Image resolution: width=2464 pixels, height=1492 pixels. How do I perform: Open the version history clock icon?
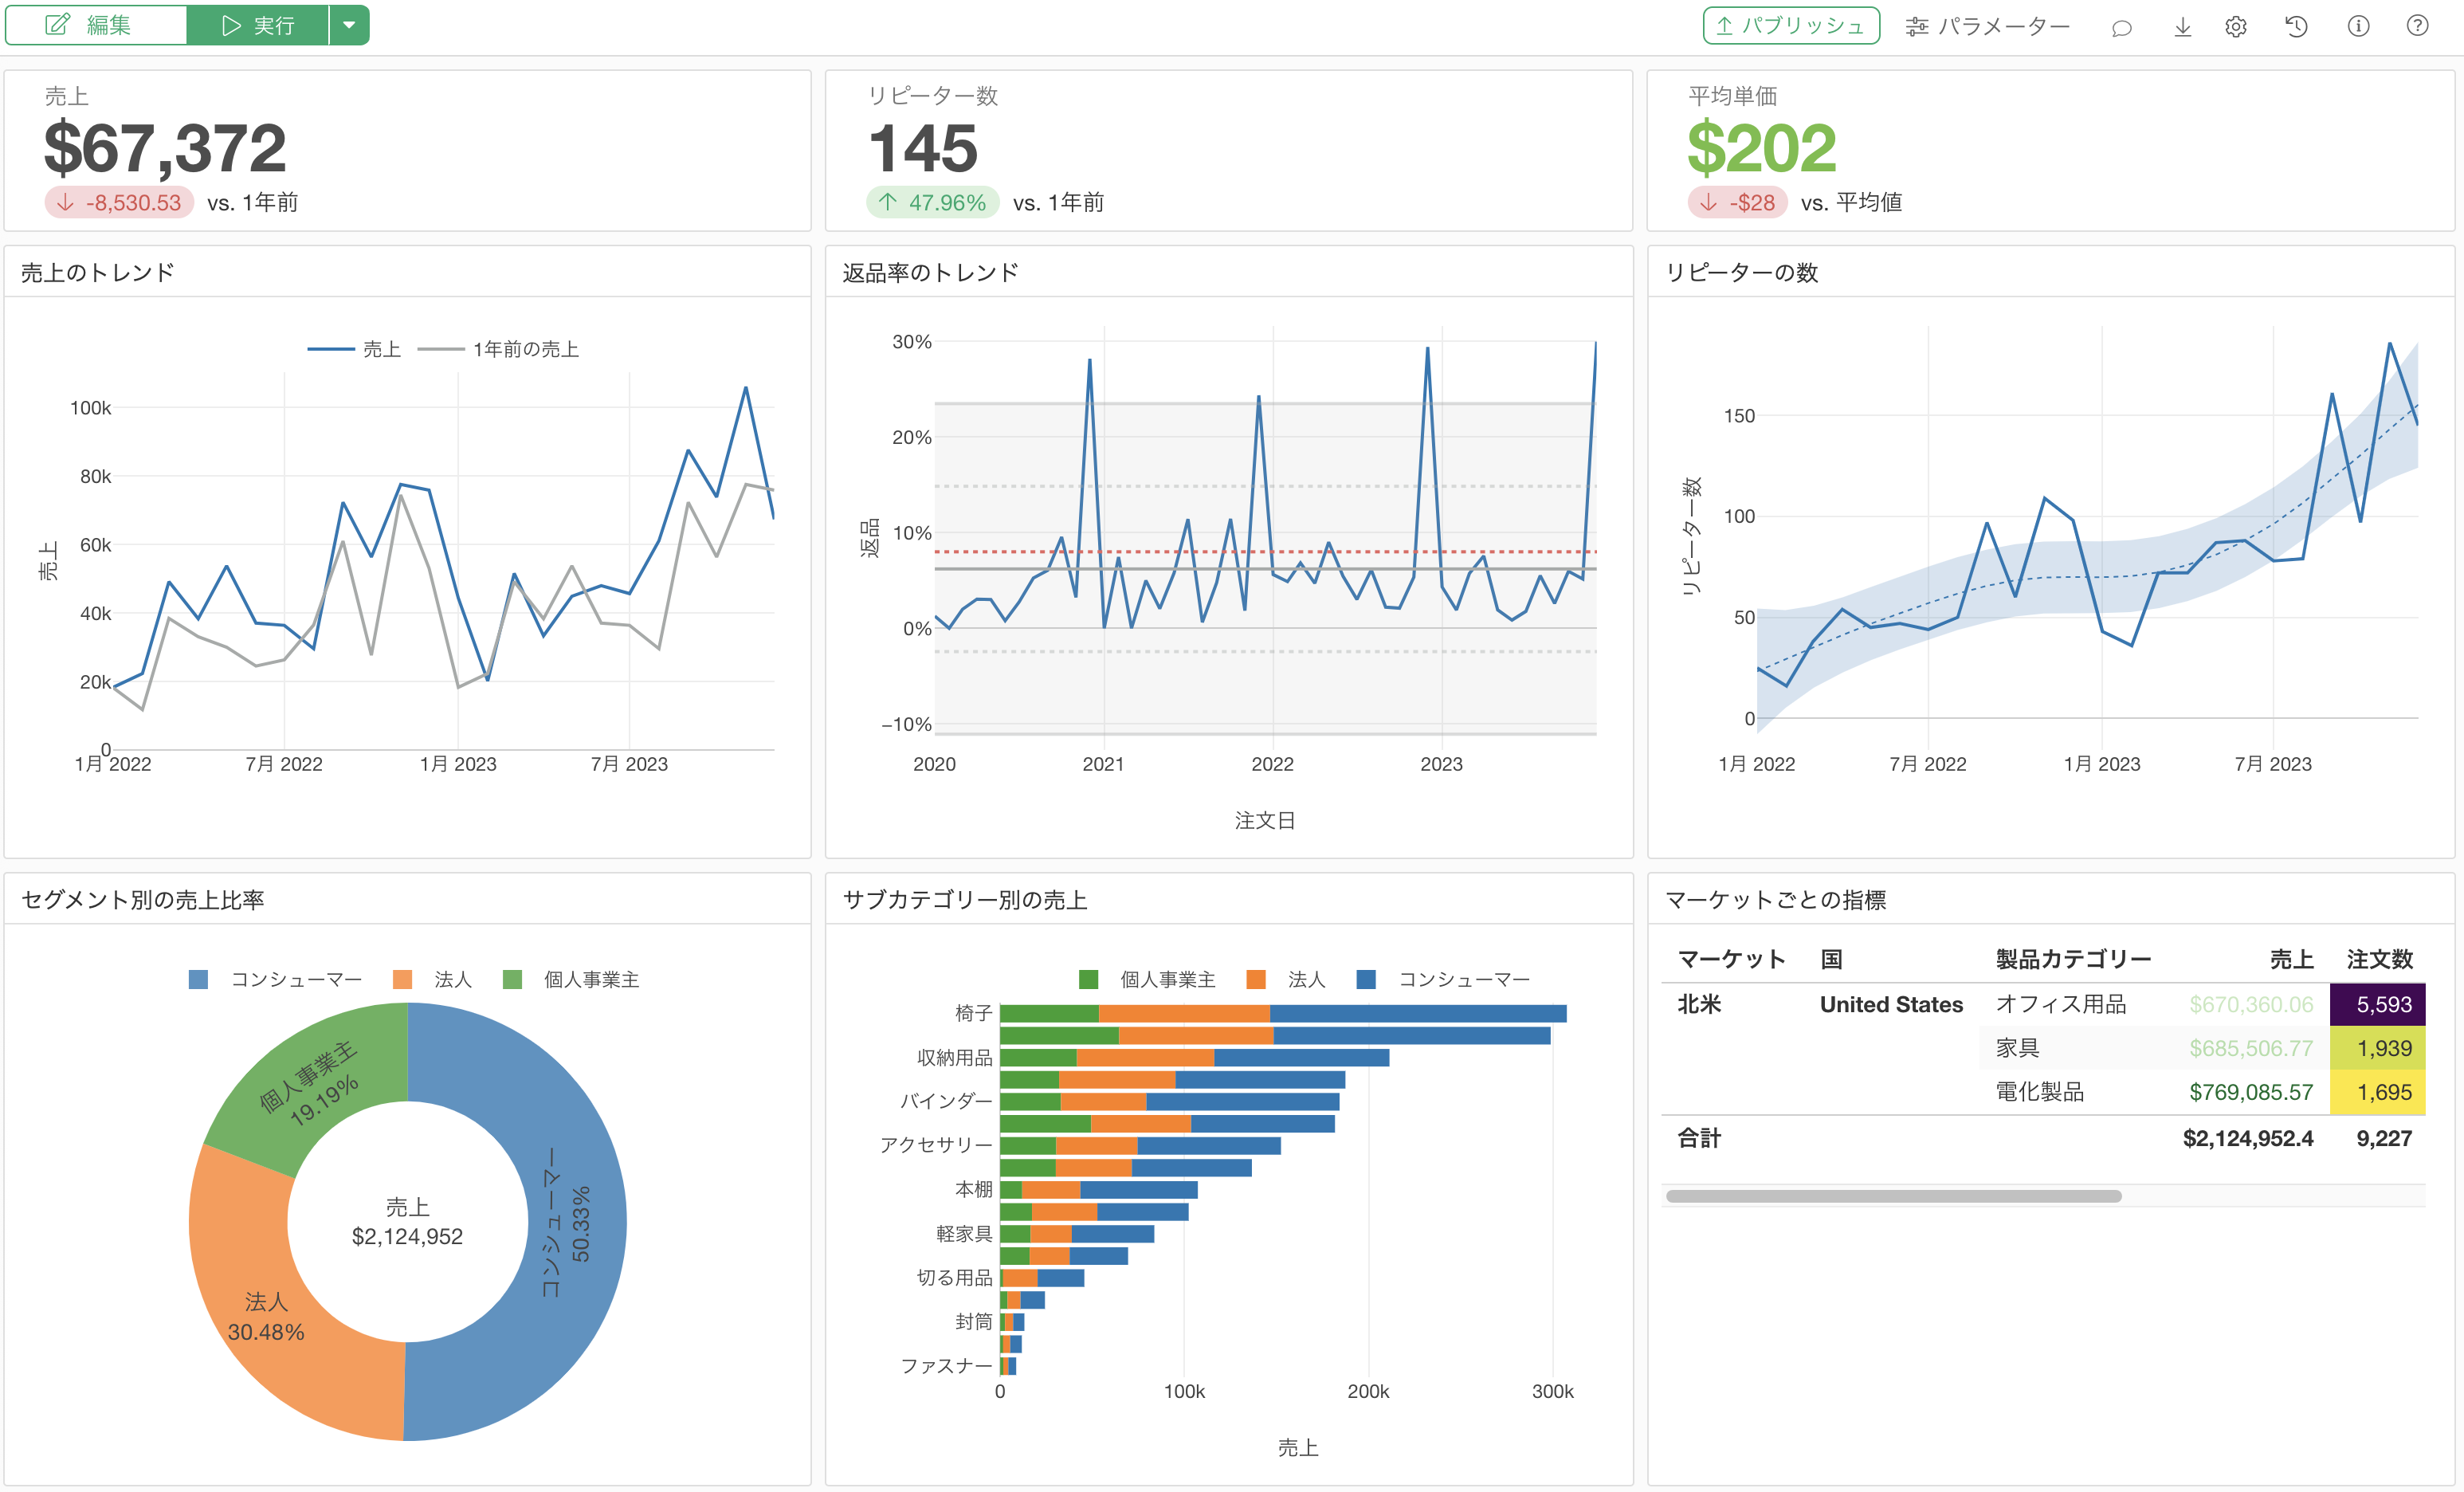(2296, 27)
